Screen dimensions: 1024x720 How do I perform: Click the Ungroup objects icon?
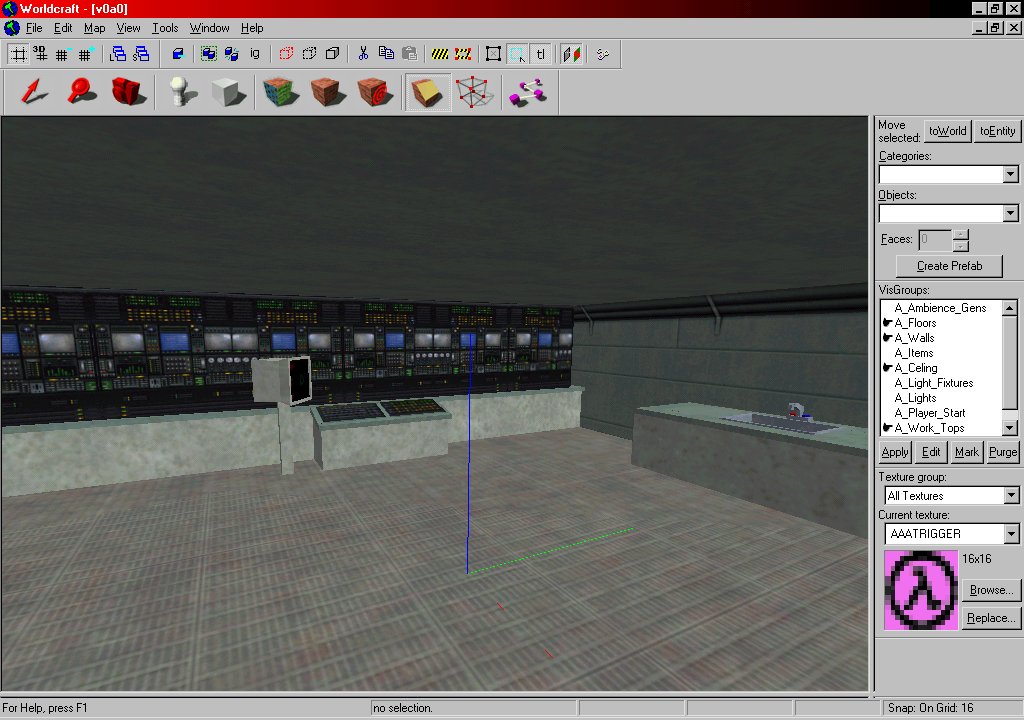[x=232, y=54]
